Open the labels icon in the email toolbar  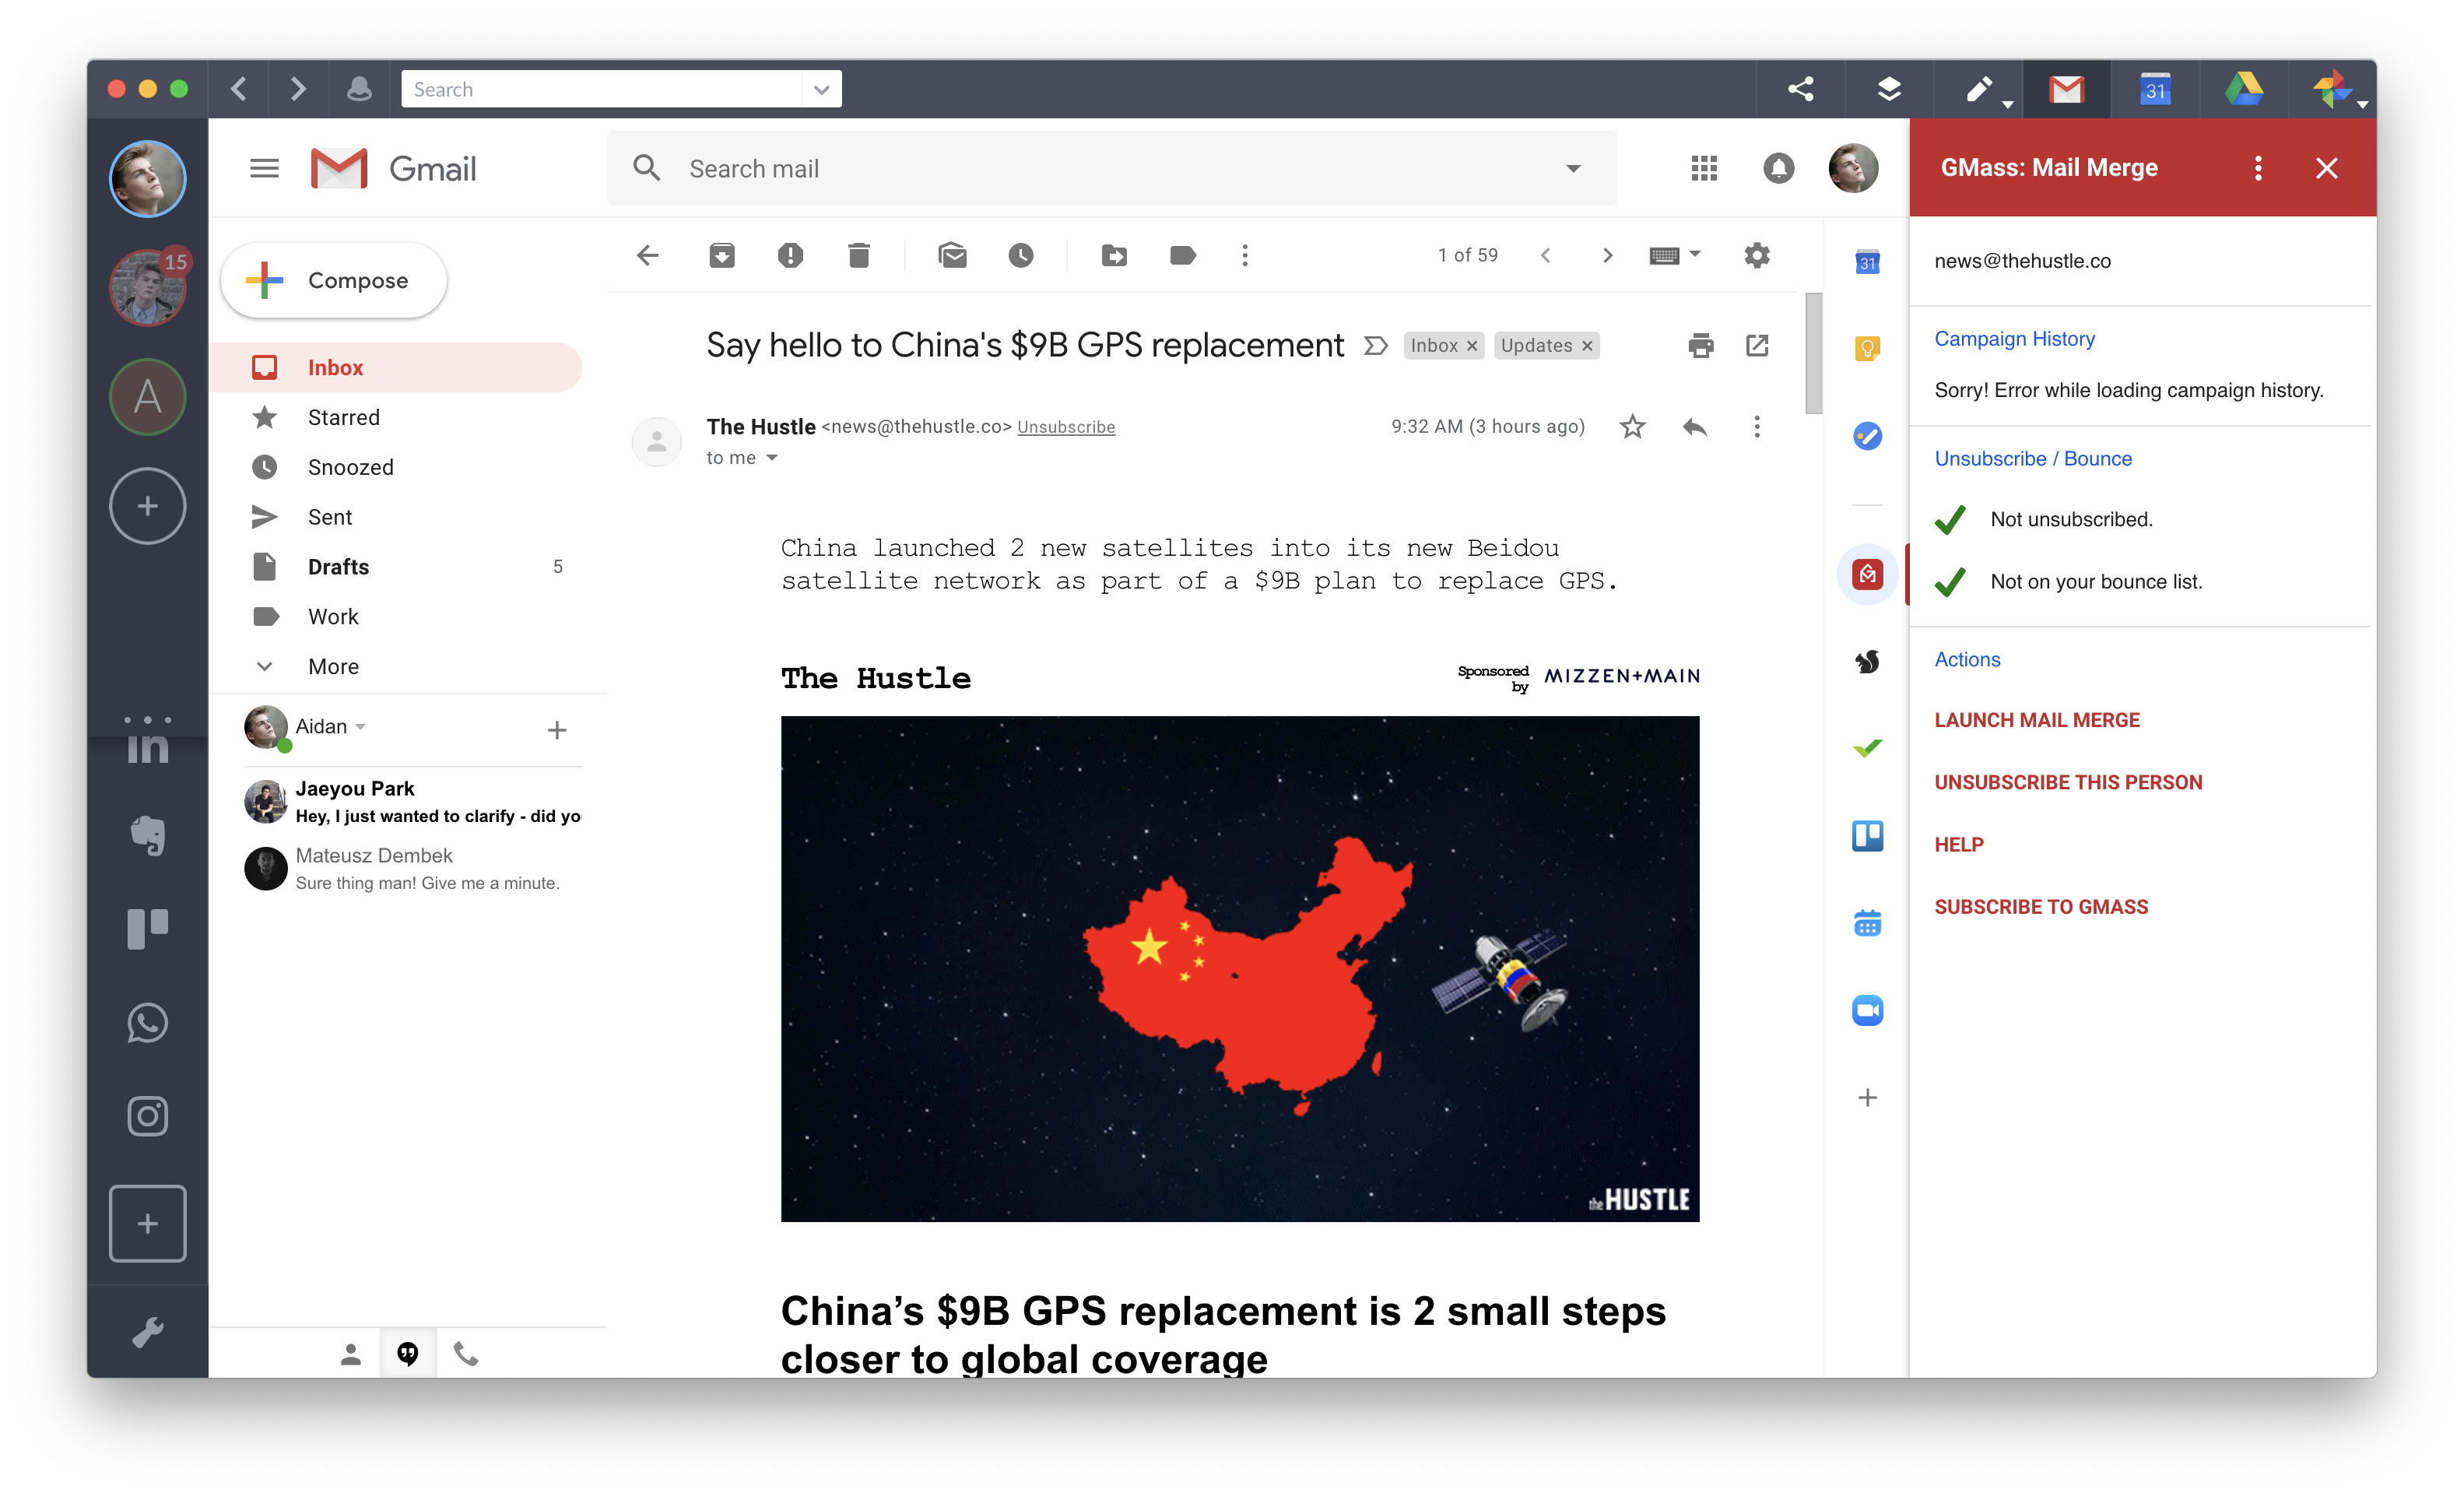point(1182,256)
